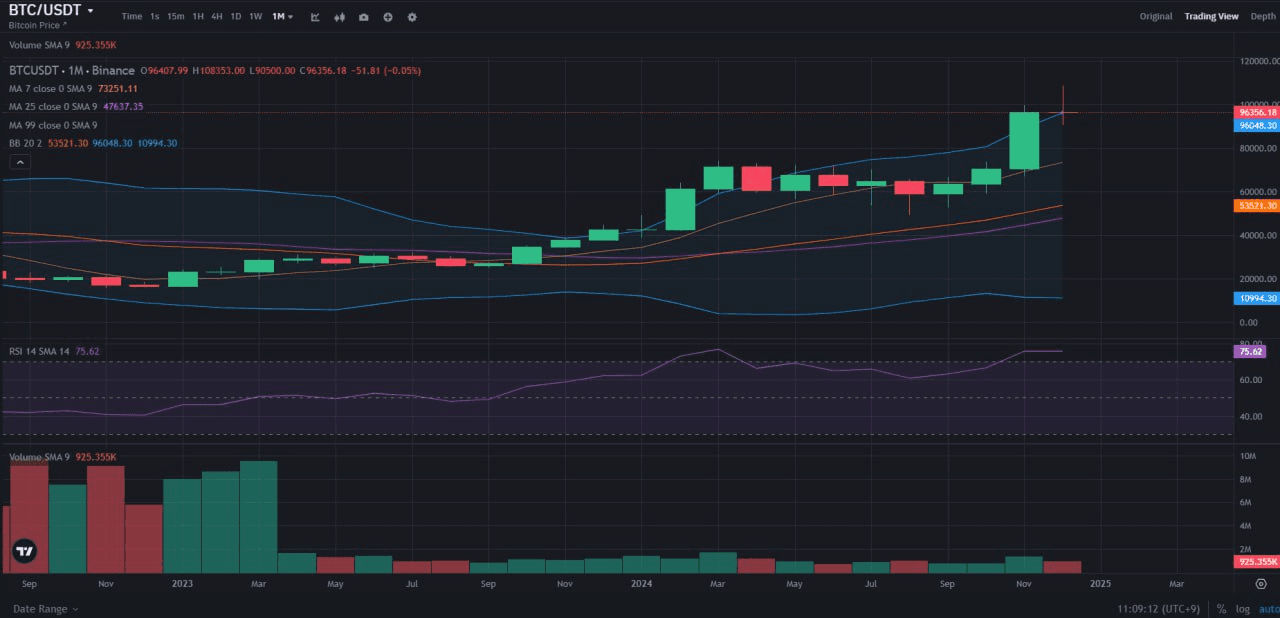Click the current price label 96356.18 on axis
Image resolution: width=1280 pixels, height=618 pixels.
click(1257, 113)
